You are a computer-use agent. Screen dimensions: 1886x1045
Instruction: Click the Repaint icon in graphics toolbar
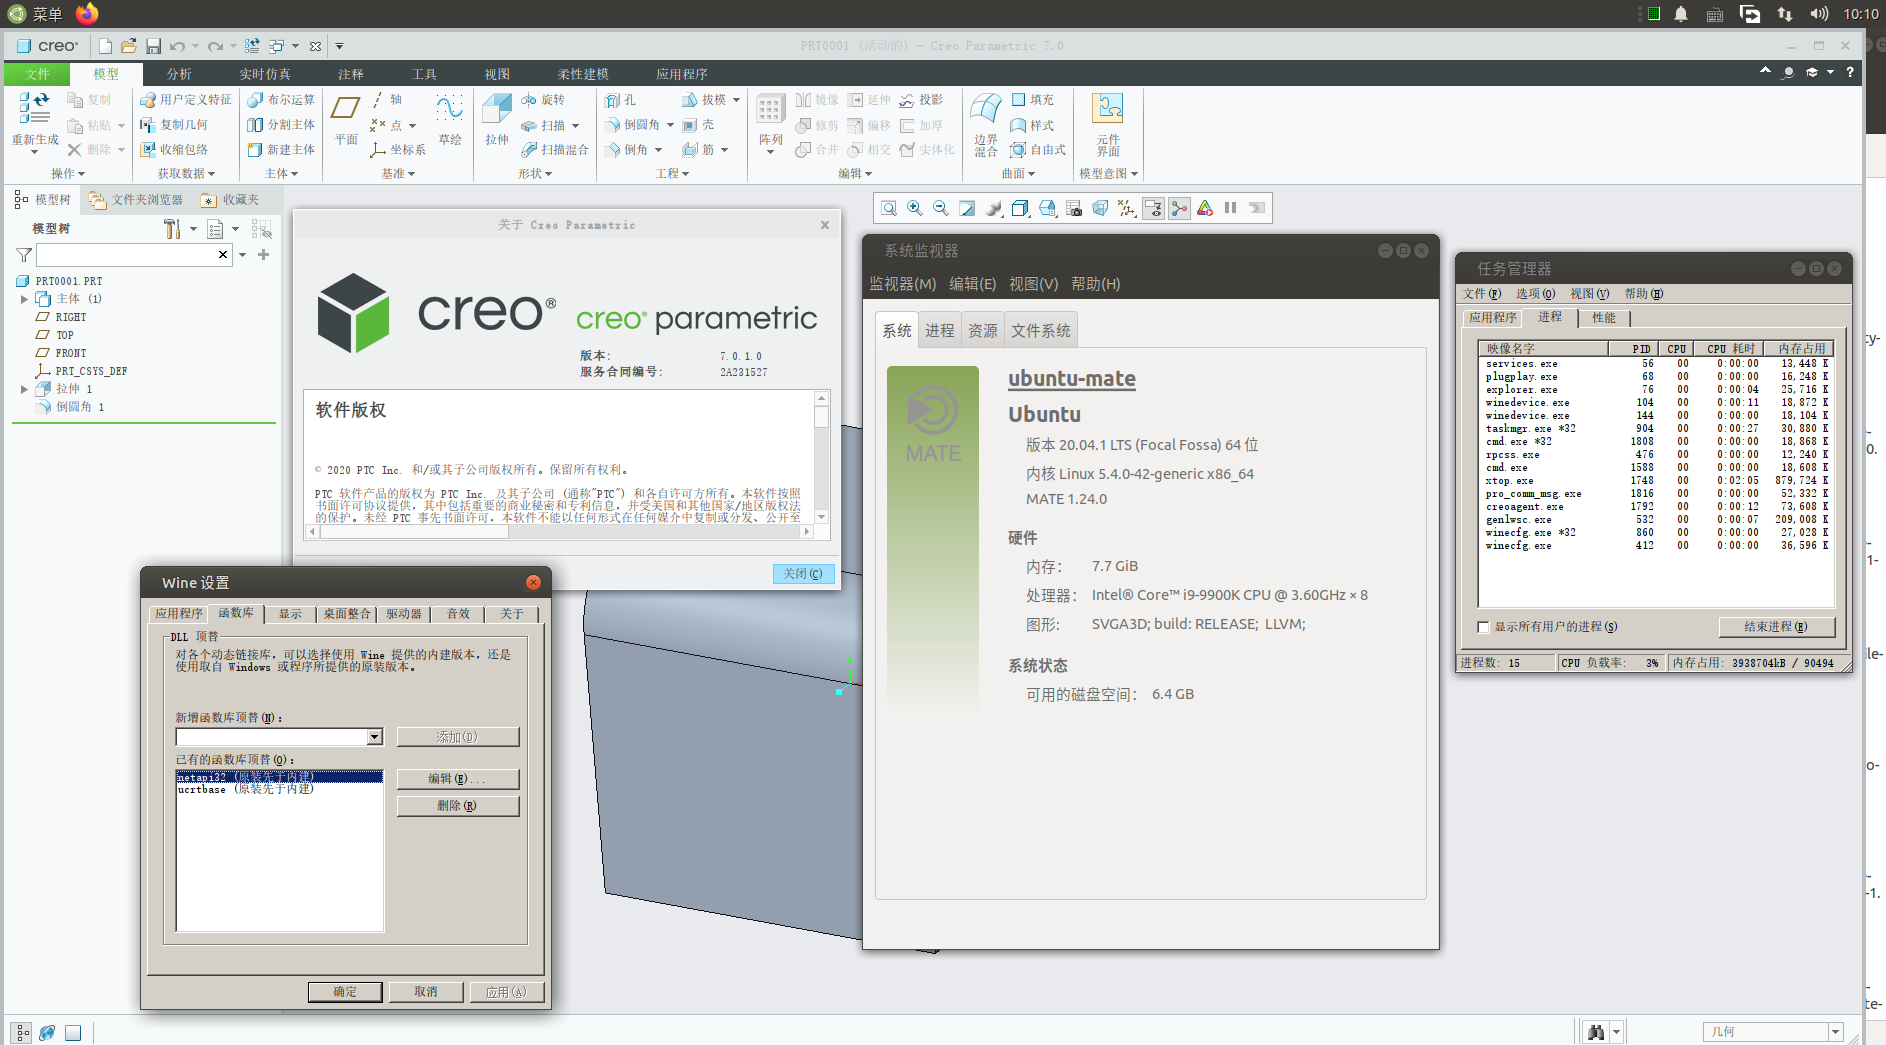967,208
